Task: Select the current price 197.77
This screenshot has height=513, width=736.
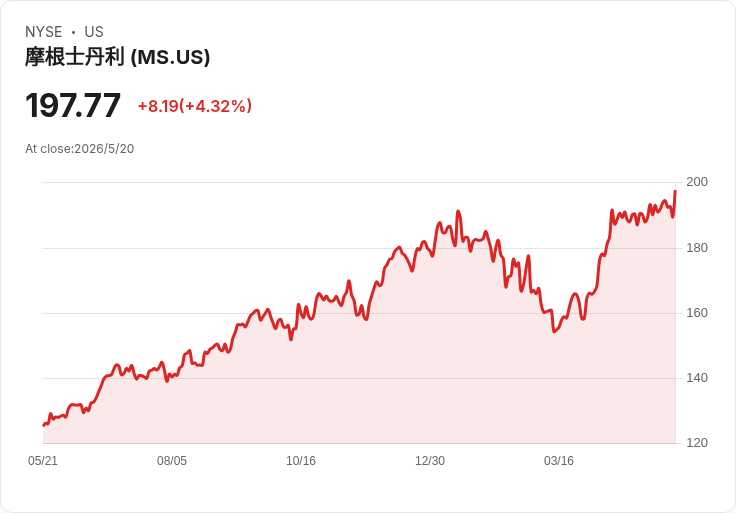Action: click(x=73, y=105)
